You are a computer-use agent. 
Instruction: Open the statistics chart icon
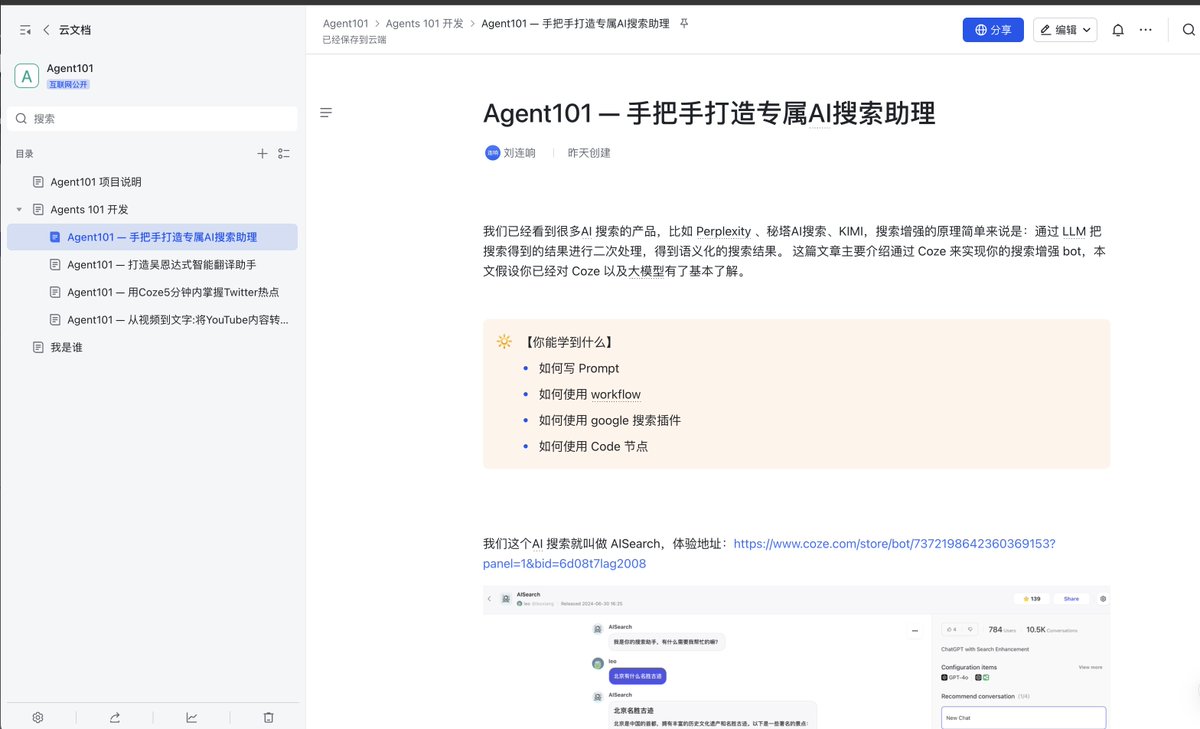[192, 717]
